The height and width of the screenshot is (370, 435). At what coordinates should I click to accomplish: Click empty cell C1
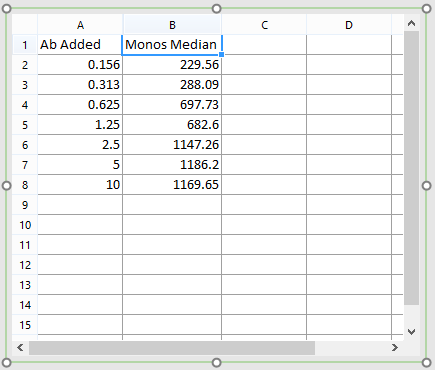(x=264, y=45)
